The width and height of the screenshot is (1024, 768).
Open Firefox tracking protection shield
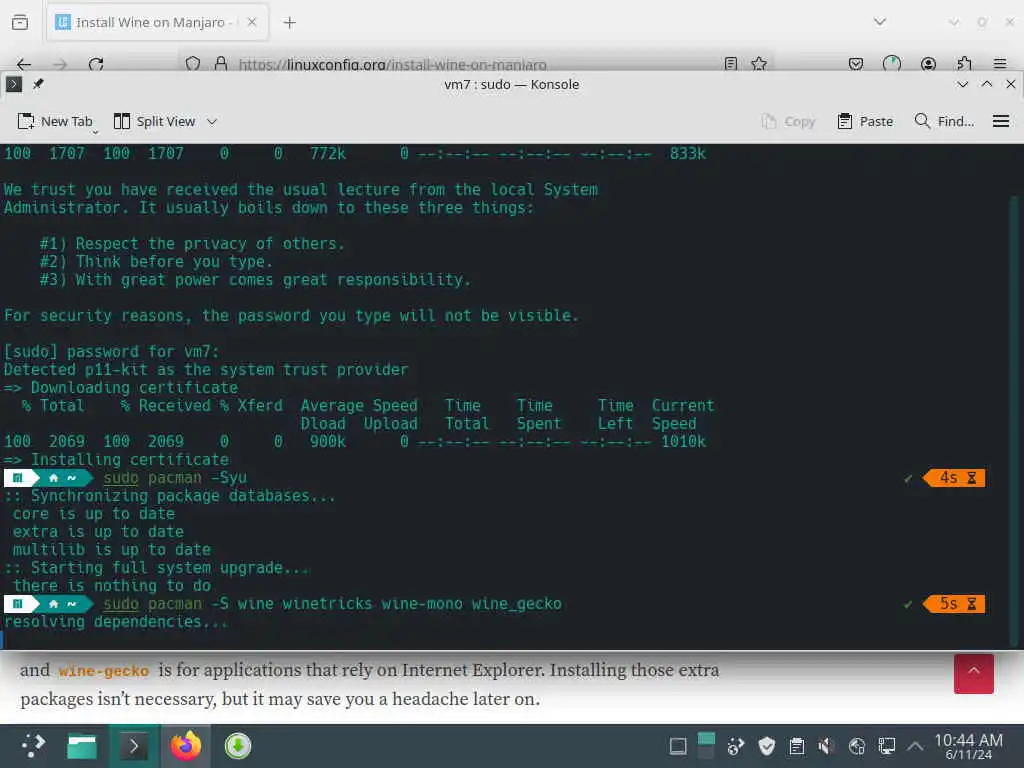193,64
